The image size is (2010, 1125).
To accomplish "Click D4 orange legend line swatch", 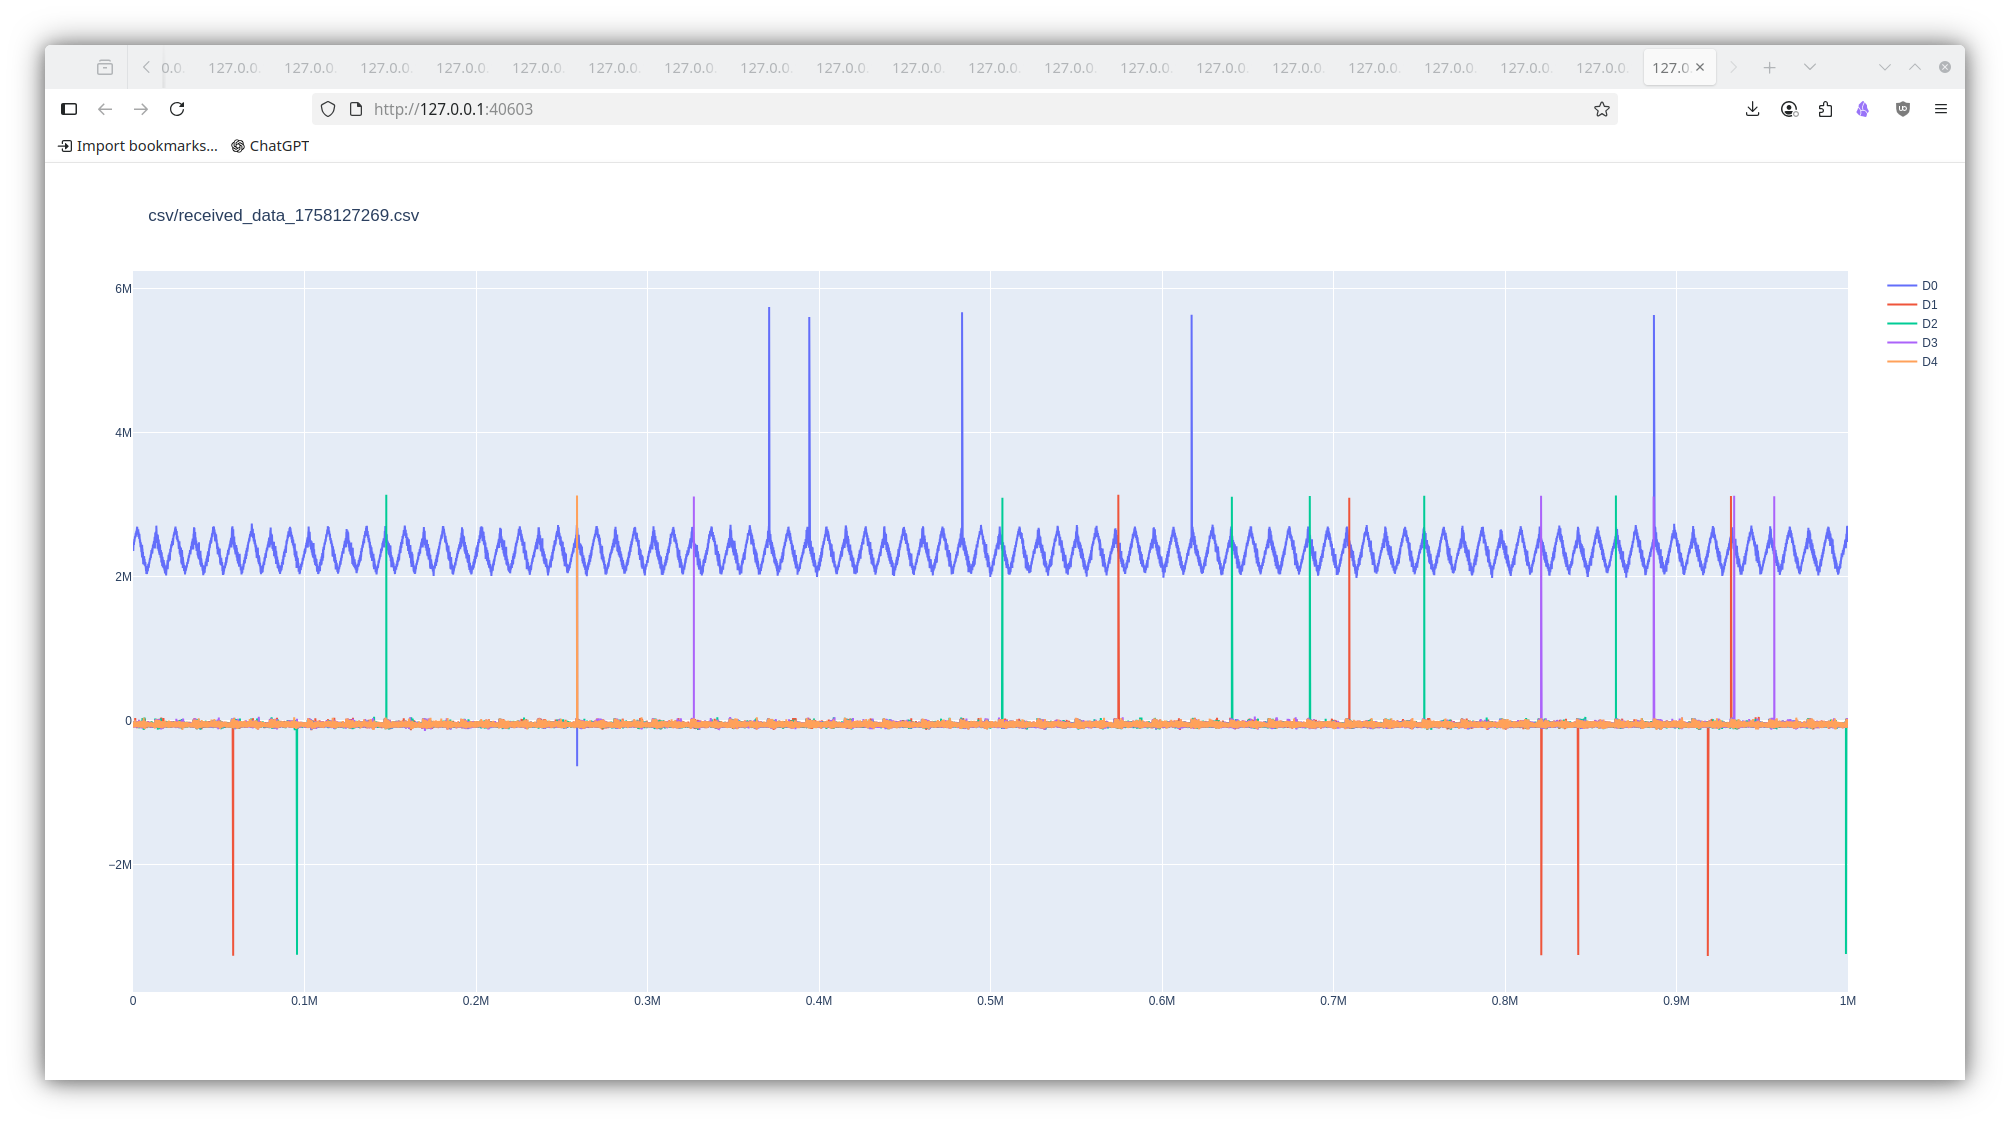I will pyautogui.click(x=1901, y=362).
